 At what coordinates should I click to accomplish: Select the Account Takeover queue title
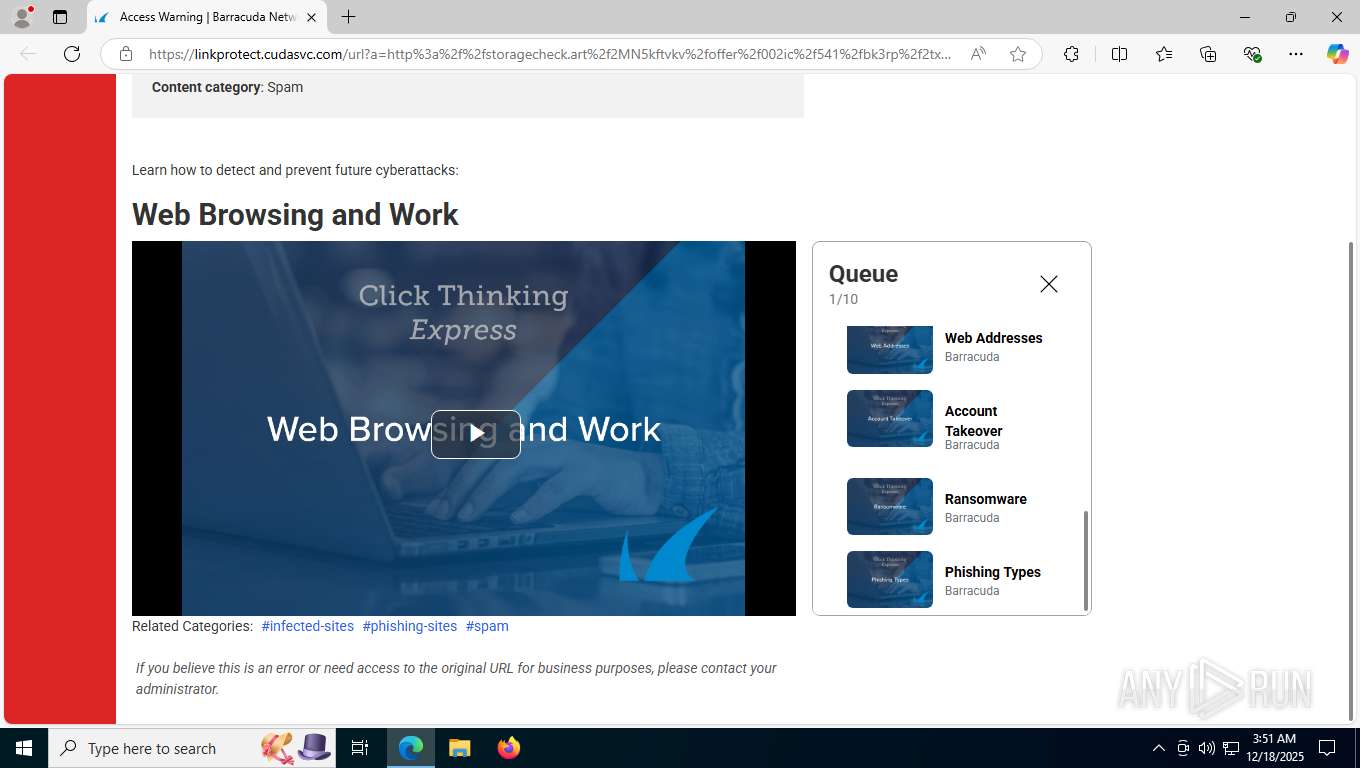(x=973, y=421)
